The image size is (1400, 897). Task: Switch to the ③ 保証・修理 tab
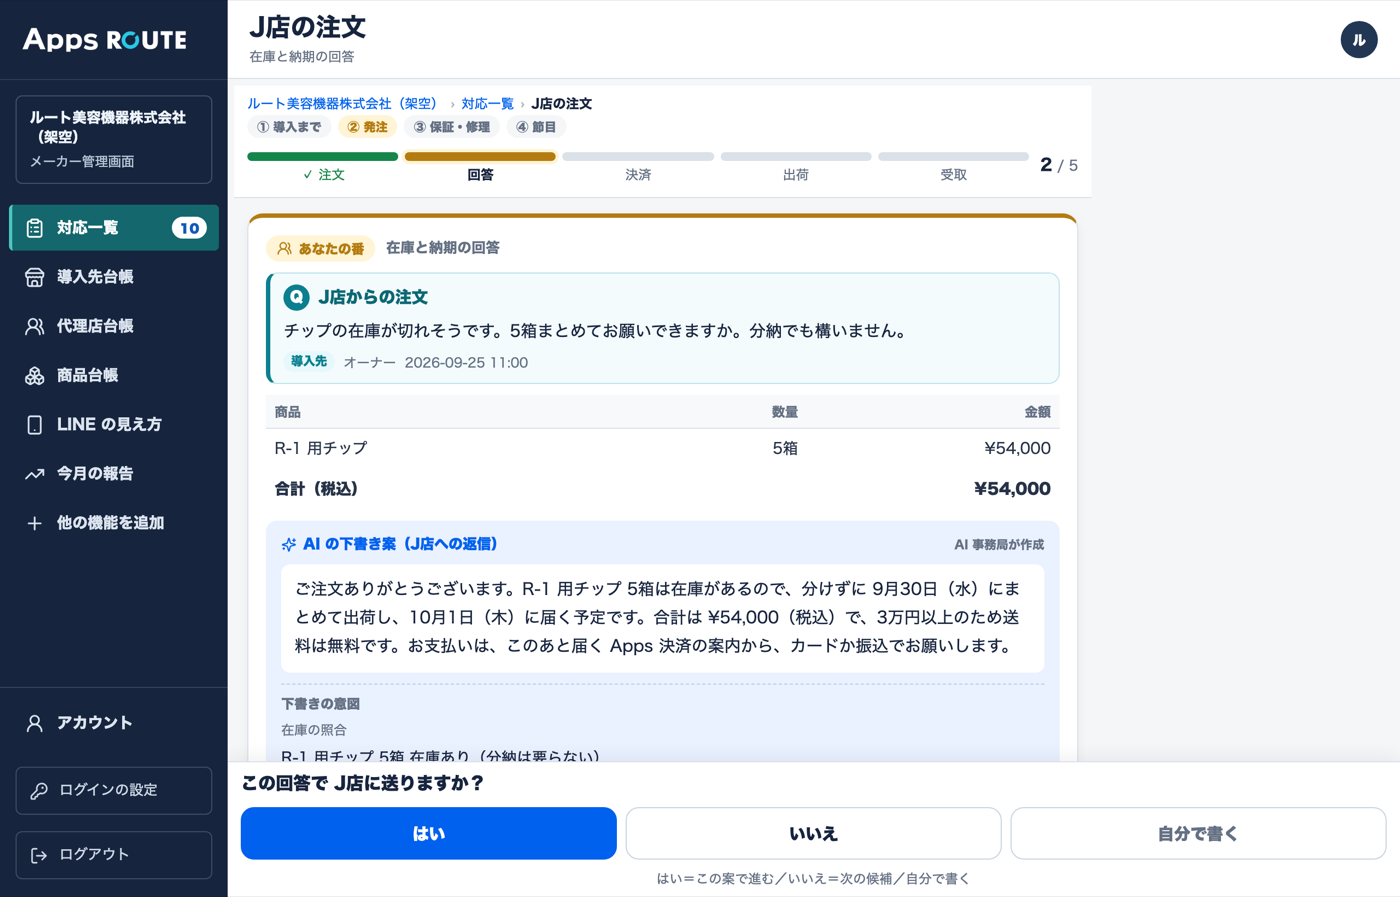(452, 127)
